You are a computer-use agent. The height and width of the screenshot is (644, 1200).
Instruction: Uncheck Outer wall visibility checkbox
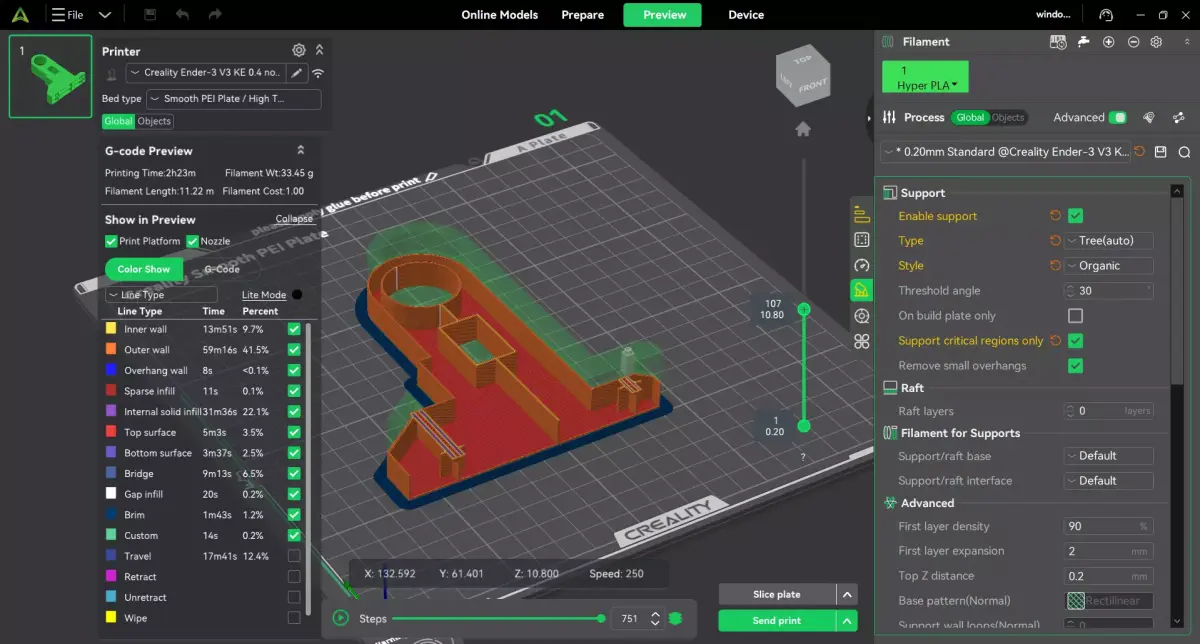click(x=294, y=350)
